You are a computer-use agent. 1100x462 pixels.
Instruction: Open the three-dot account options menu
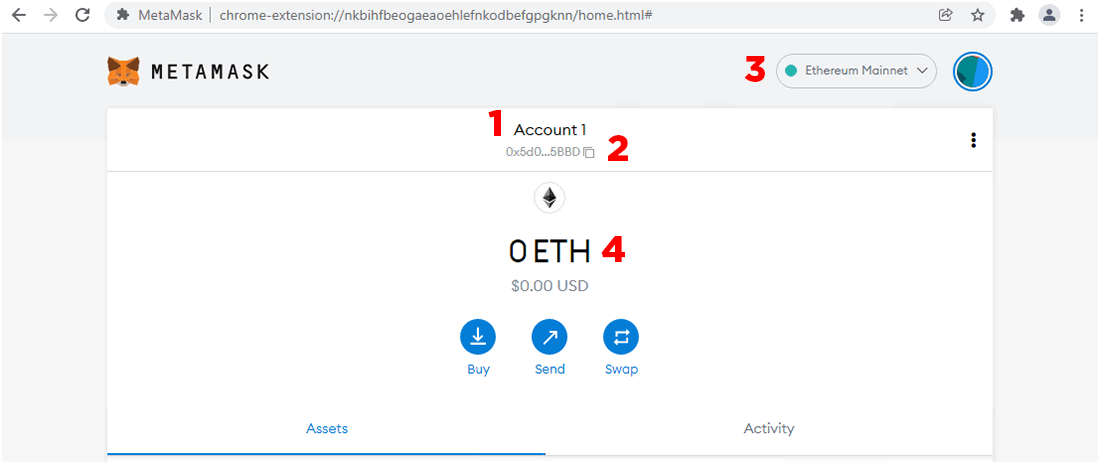click(x=973, y=140)
